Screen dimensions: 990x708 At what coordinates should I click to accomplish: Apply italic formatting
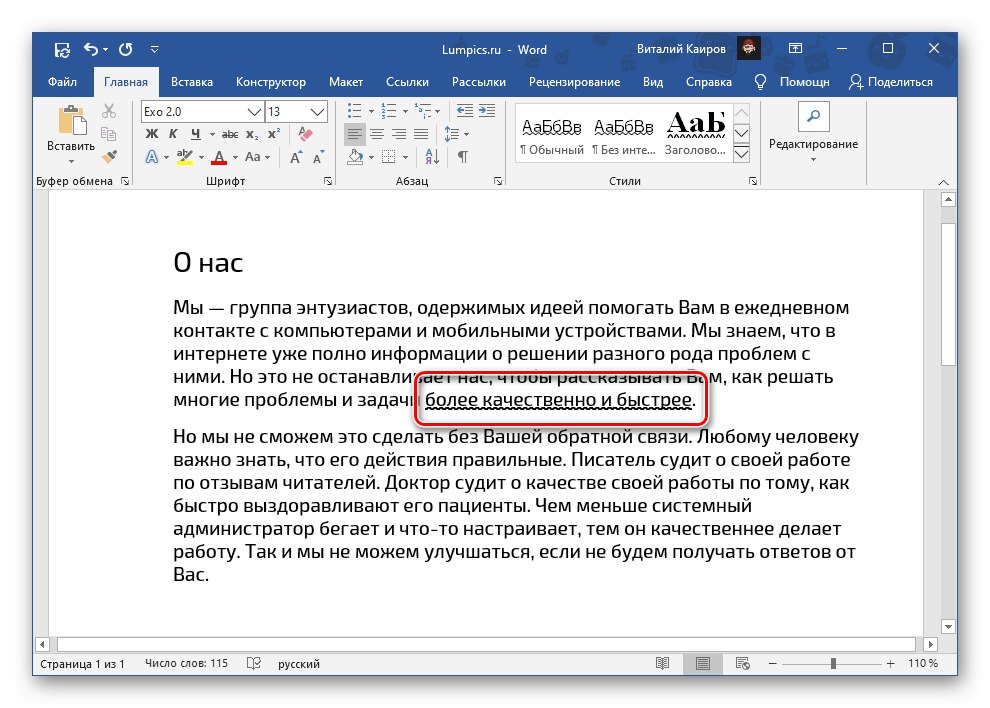[174, 133]
